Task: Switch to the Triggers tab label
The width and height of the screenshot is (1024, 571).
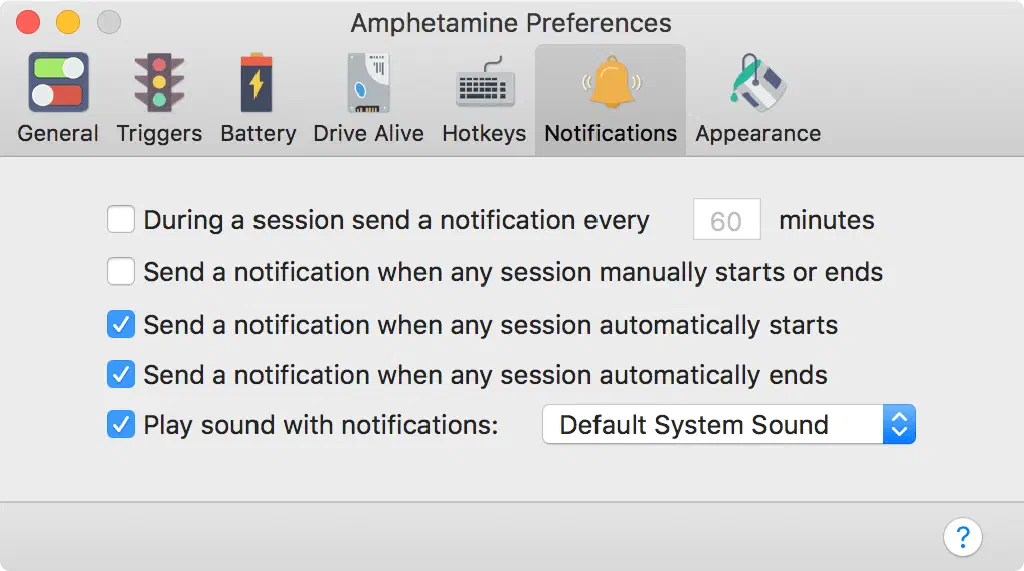Action: [159, 134]
